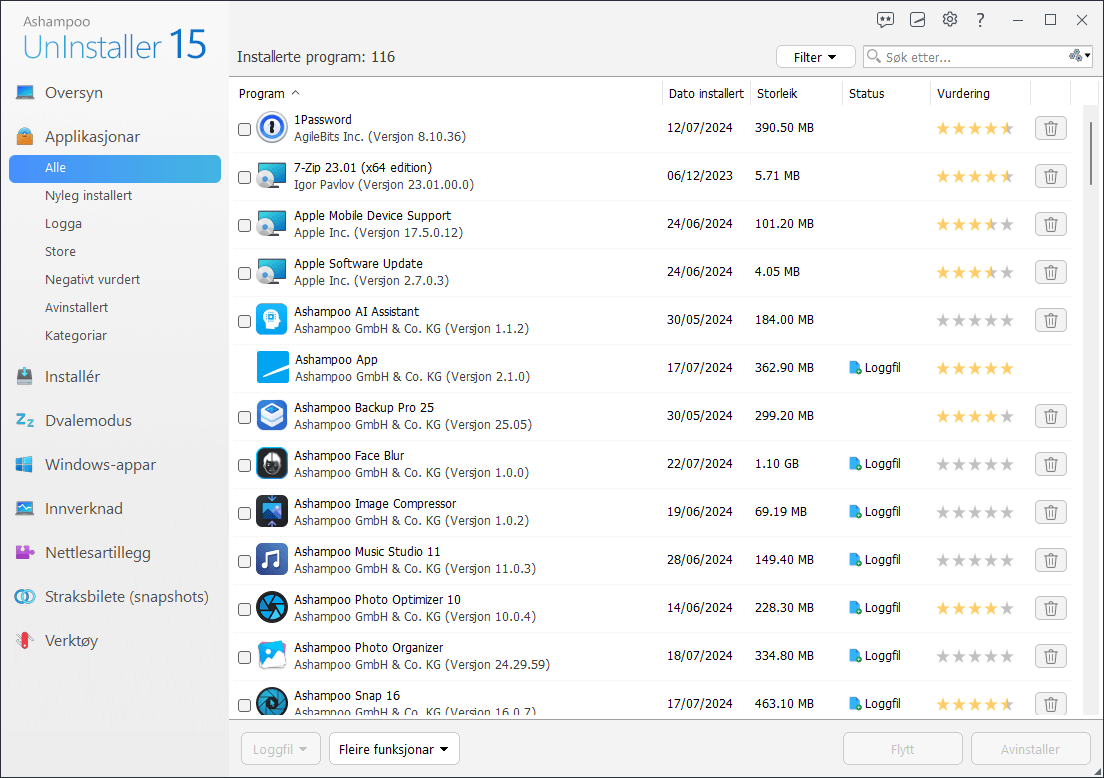Open the Filter dropdown
1104x778 pixels.
[815, 57]
